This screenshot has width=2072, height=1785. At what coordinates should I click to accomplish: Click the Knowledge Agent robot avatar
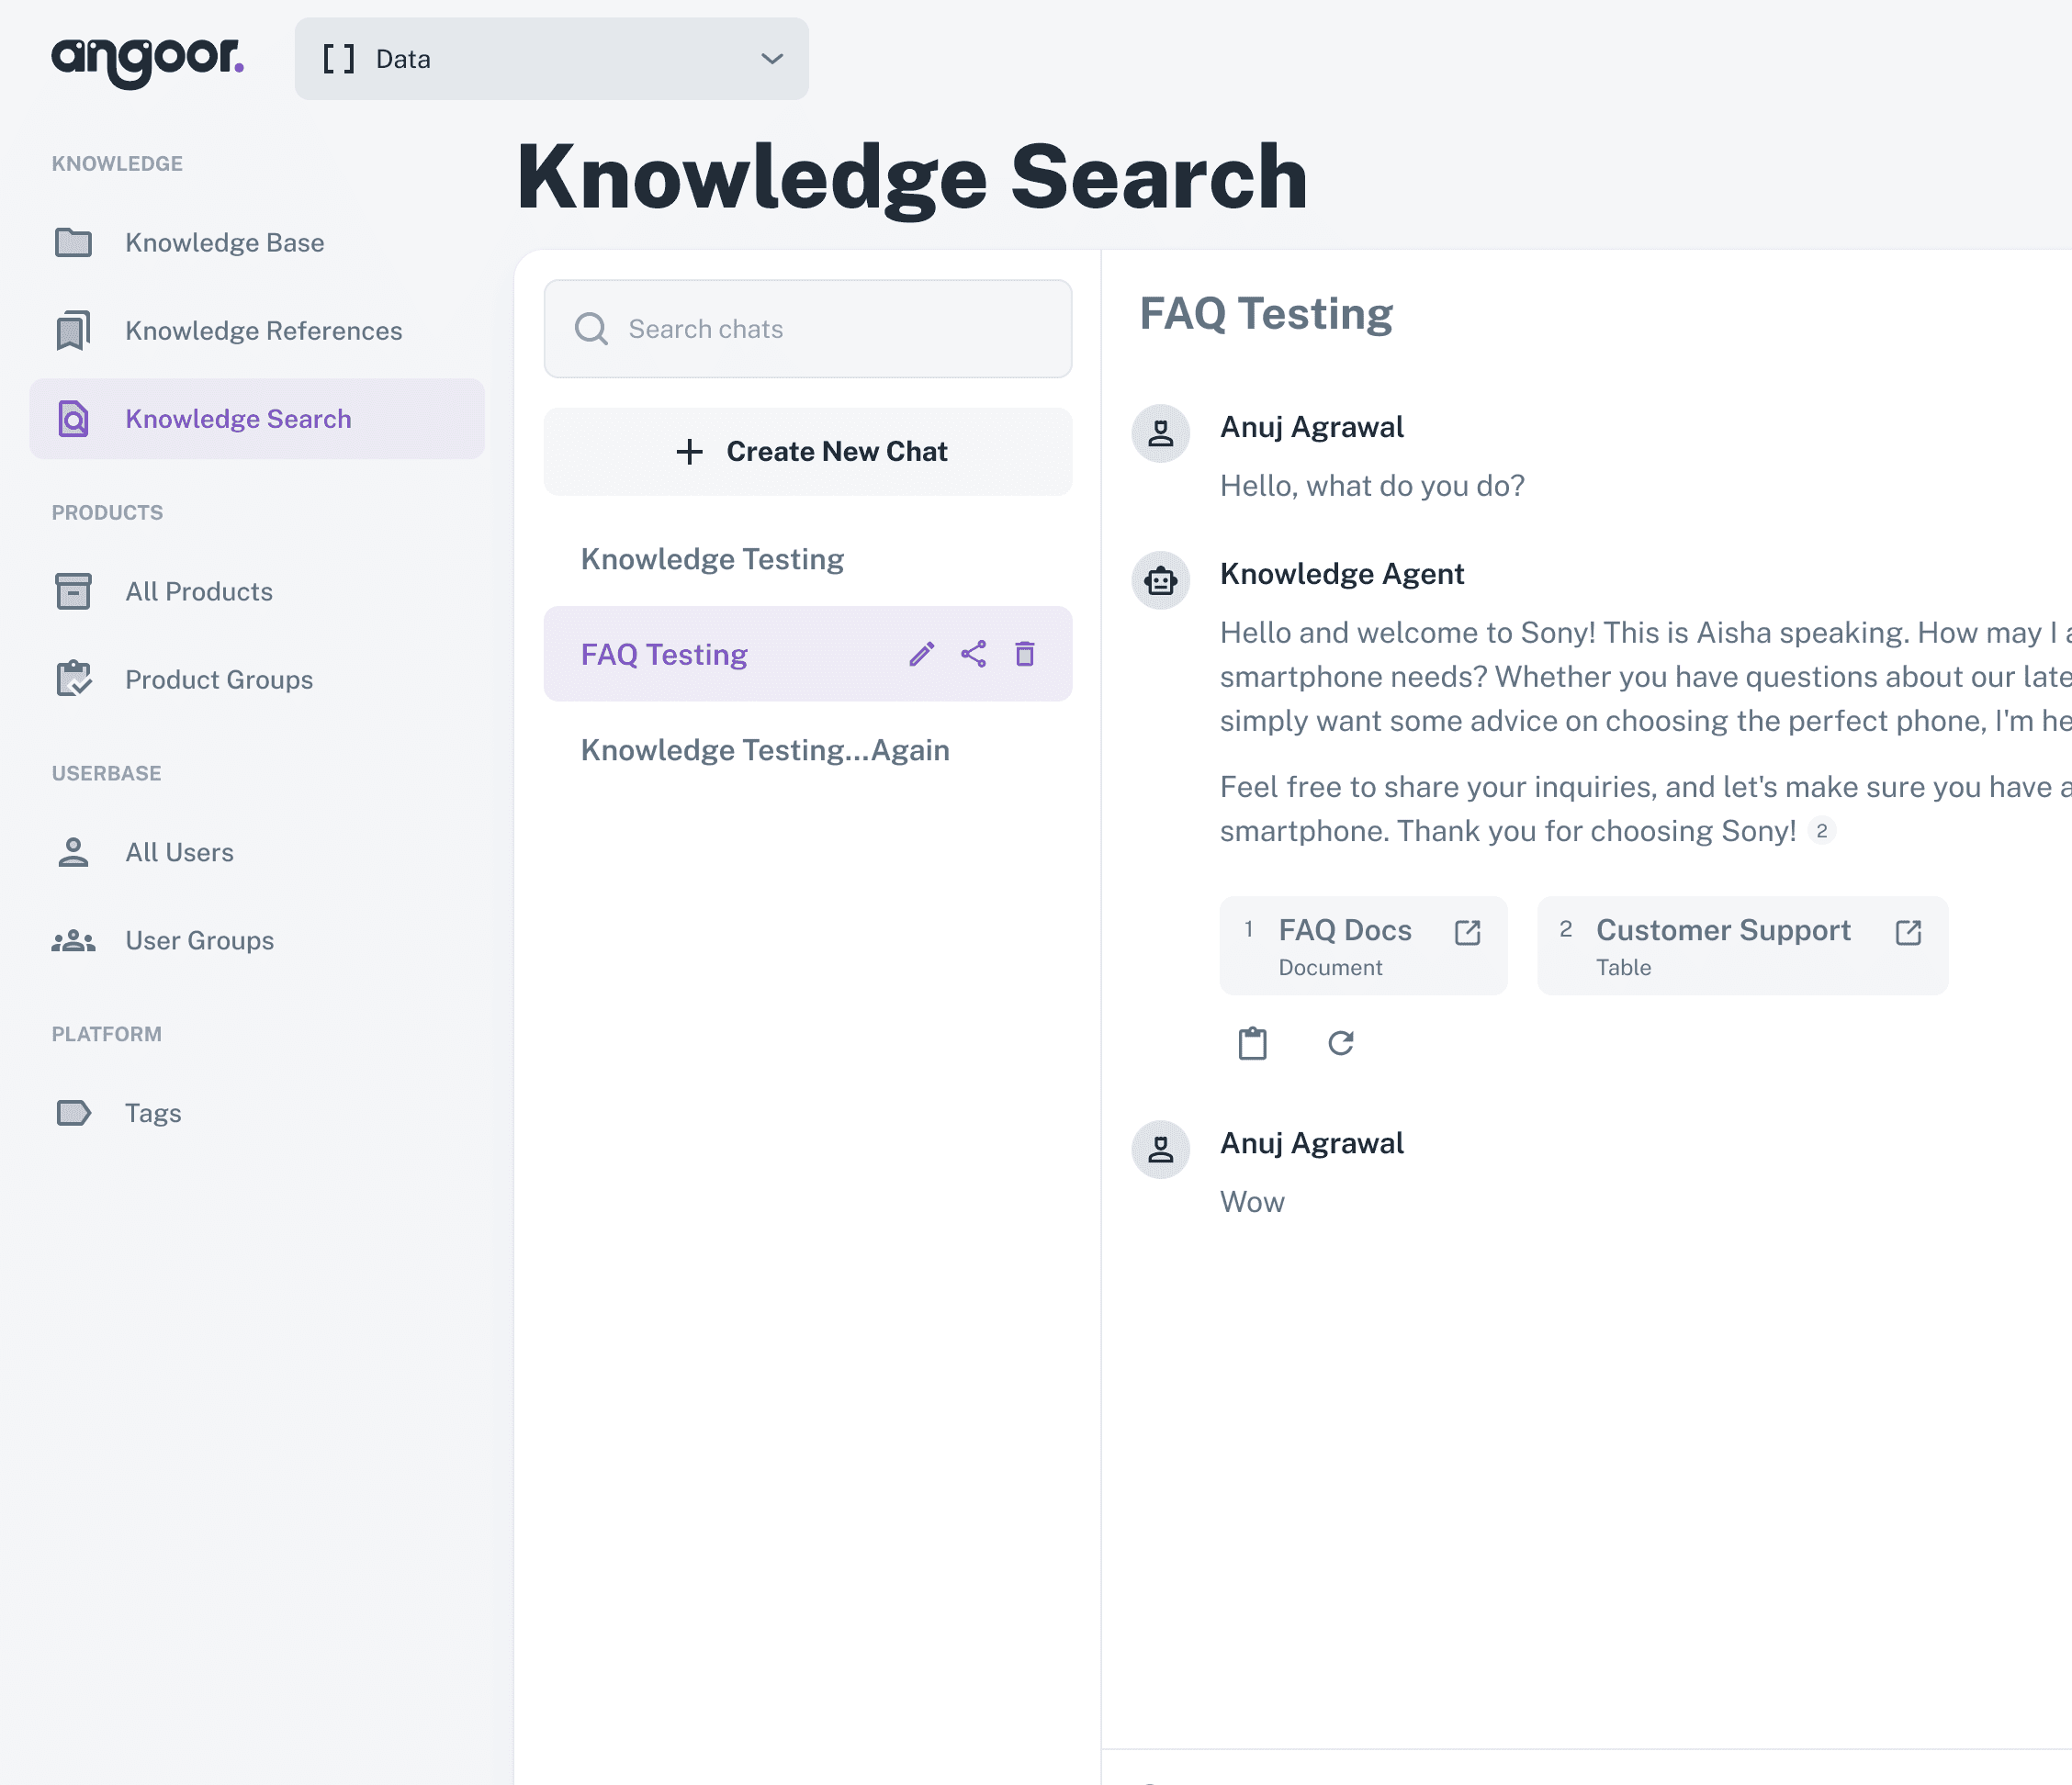click(x=1159, y=580)
